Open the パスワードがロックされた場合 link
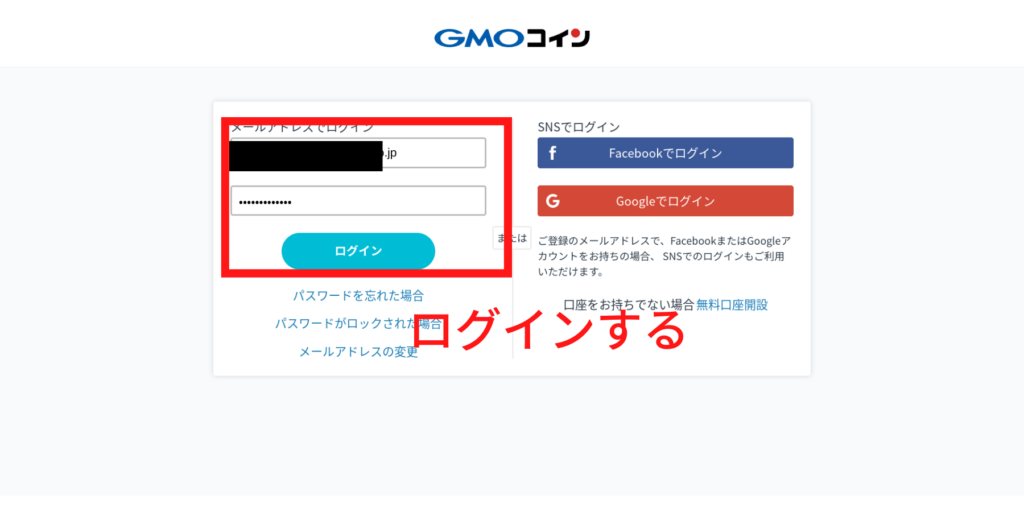The image size is (1024, 512). coord(358,324)
